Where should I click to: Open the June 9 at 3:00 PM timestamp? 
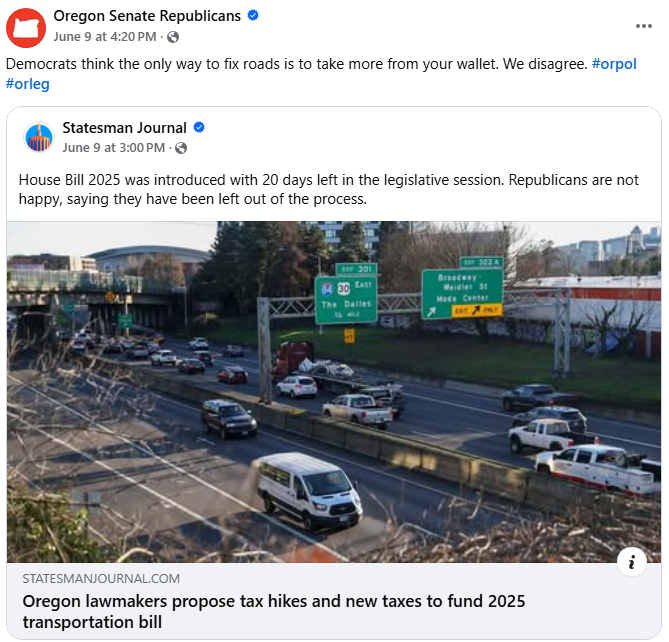click(113, 148)
